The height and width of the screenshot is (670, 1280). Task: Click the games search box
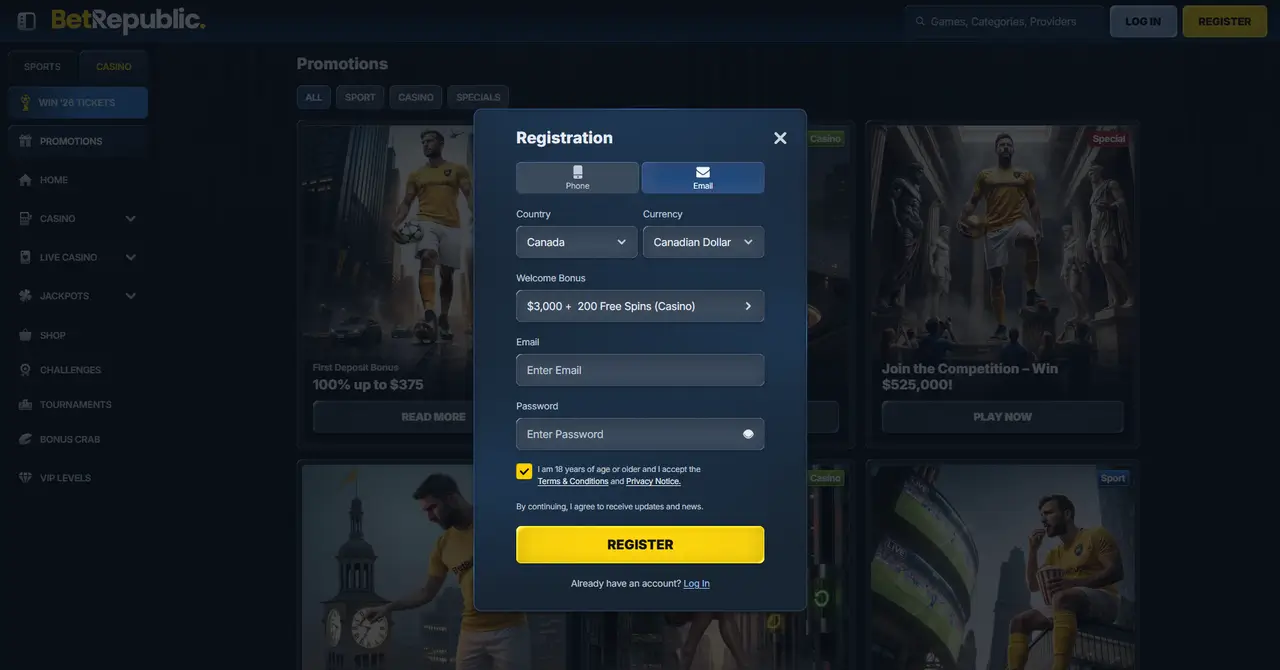pyautogui.click(x=1005, y=21)
